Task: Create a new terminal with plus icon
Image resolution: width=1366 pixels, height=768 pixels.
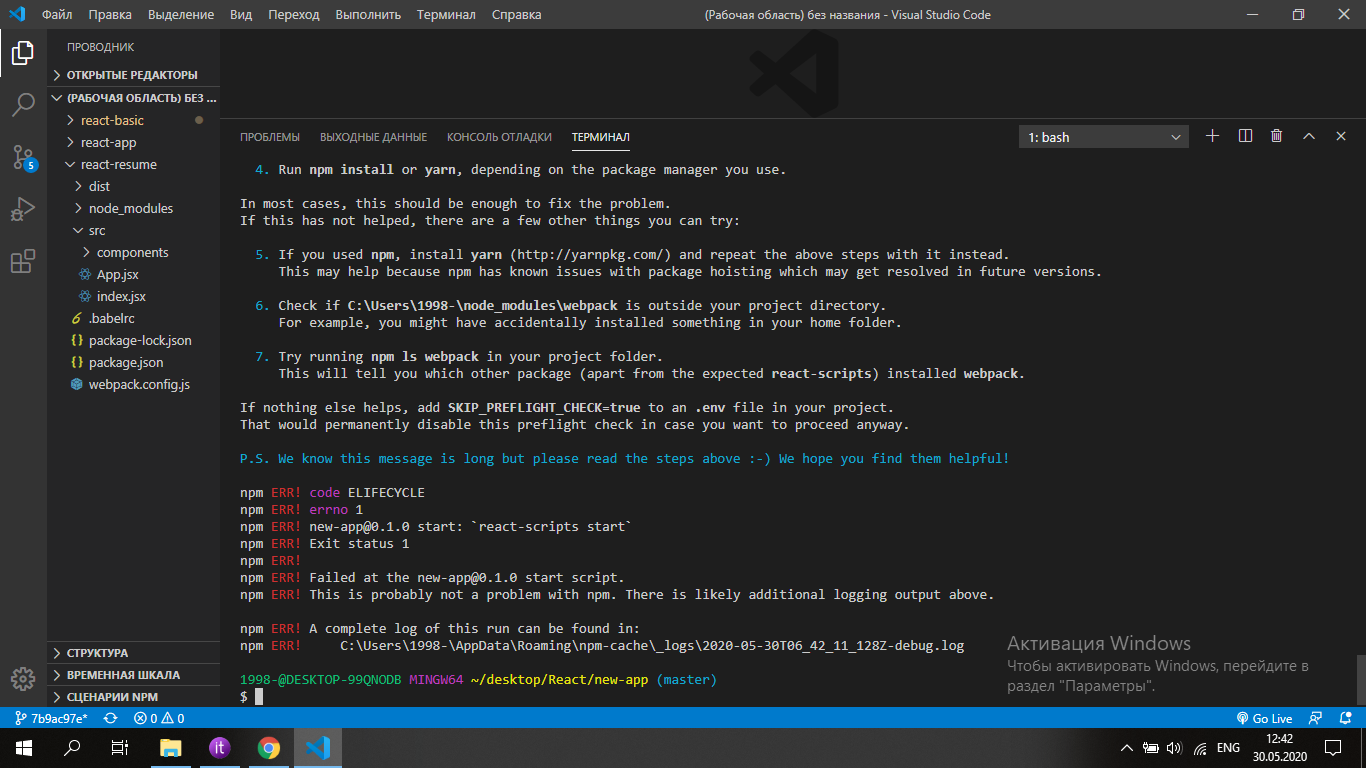Action: coord(1212,136)
